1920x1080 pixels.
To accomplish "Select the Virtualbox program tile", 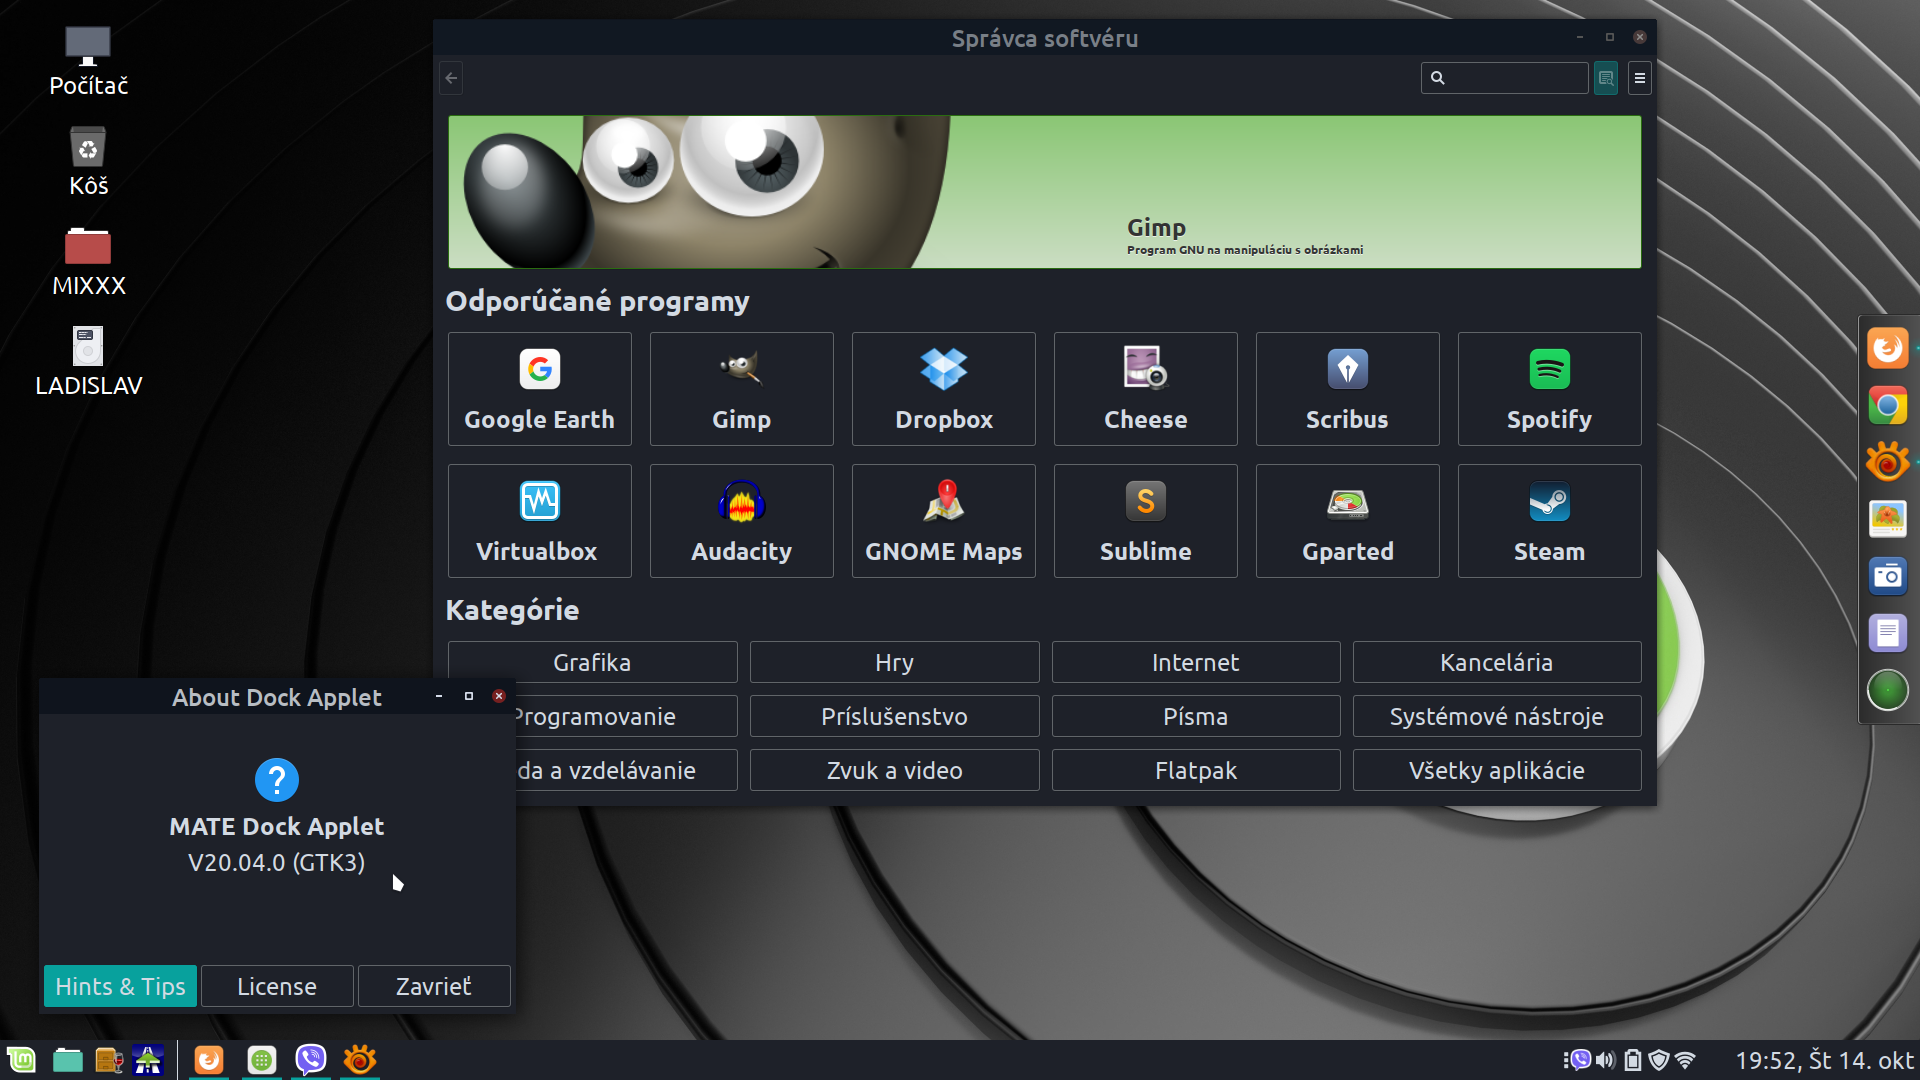I will point(539,521).
